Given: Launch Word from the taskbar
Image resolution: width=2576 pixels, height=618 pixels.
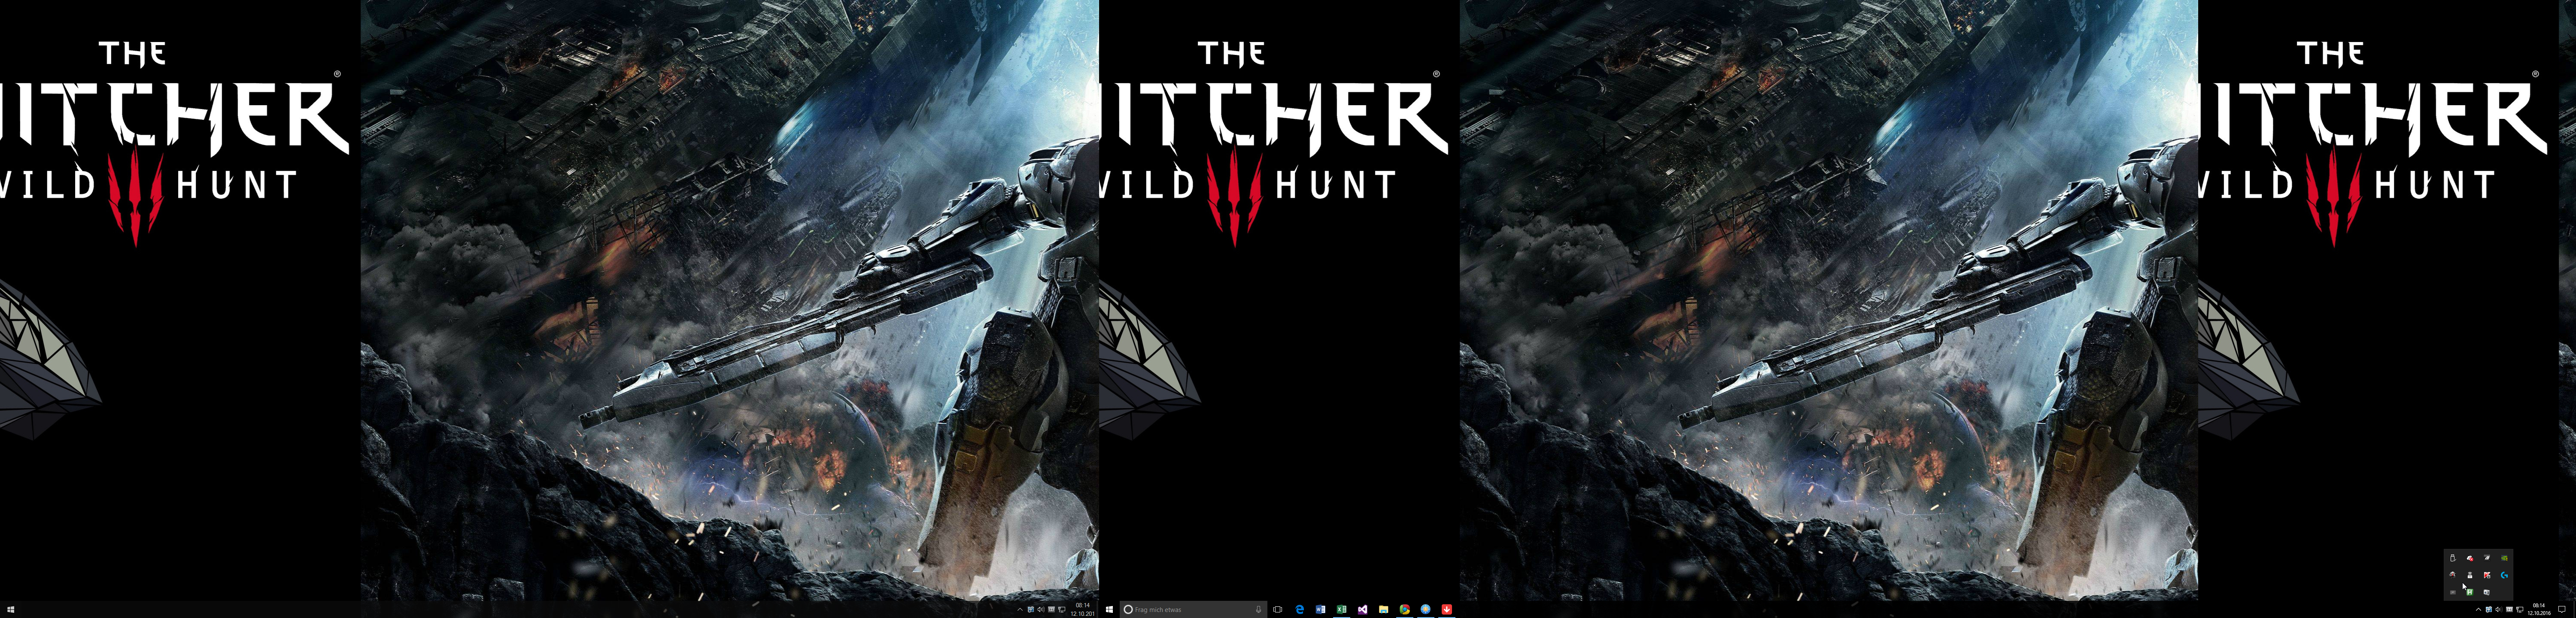Looking at the screenshot, I should [x=1321, y=609].
